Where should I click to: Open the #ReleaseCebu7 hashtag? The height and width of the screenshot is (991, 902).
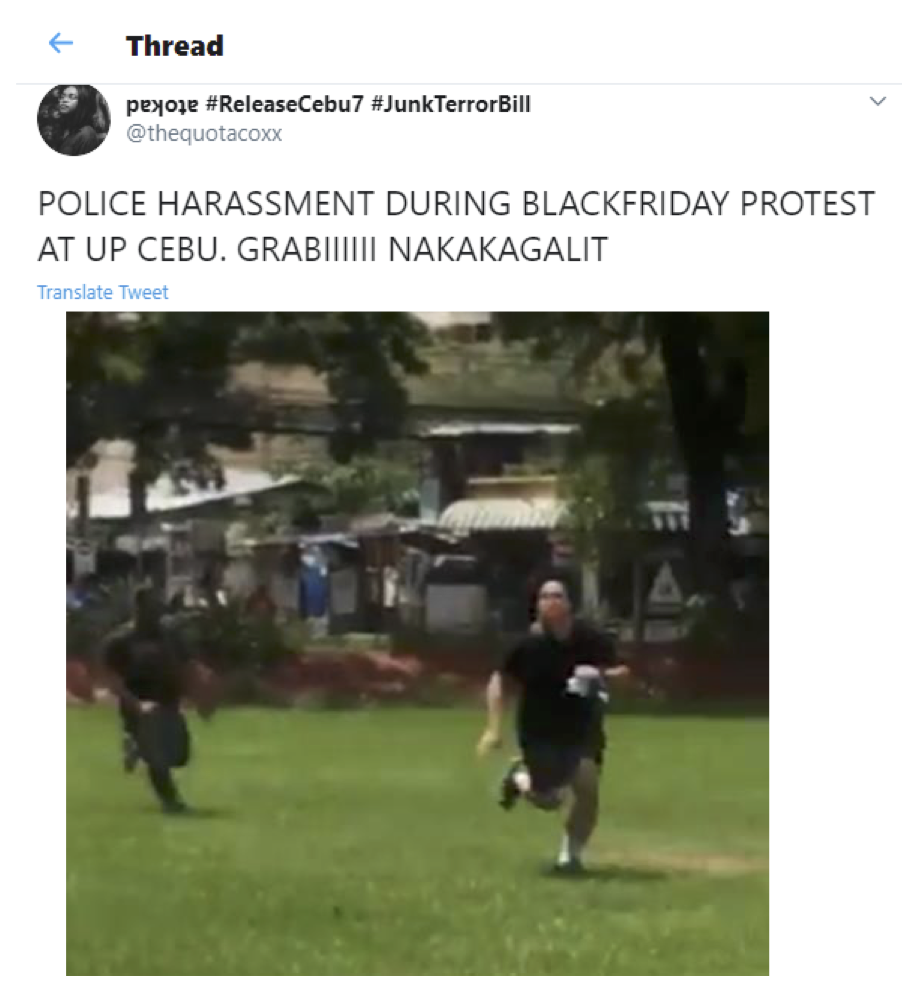coord(284,104)
